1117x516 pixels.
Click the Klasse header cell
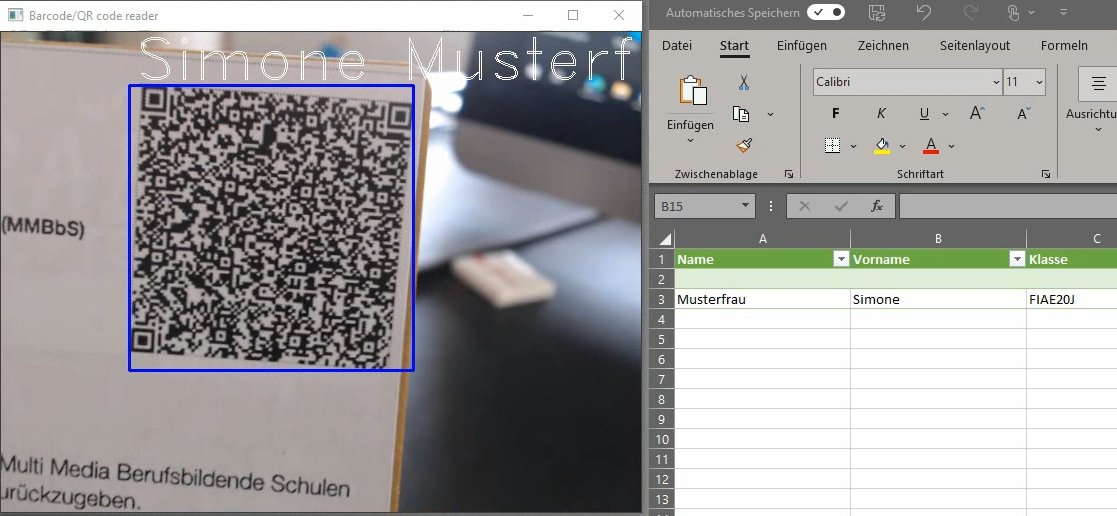click(1071, 259)
